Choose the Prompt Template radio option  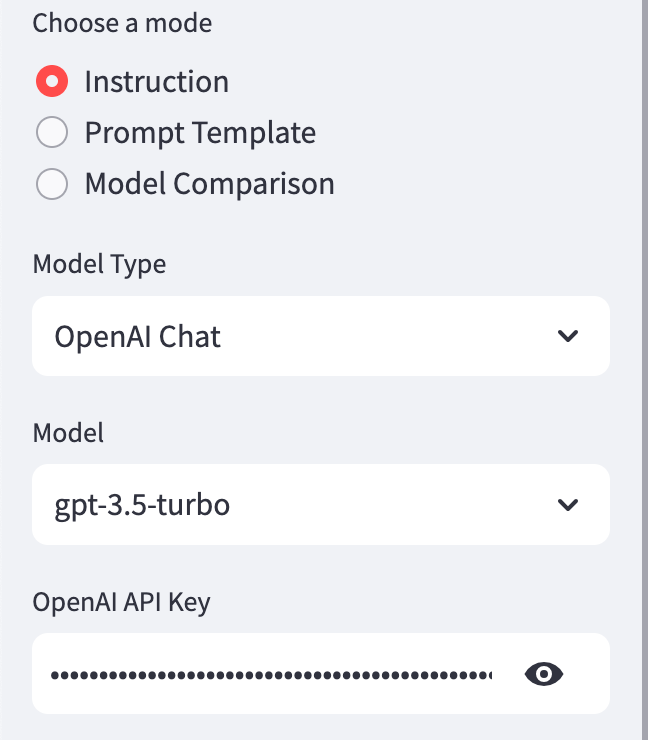tap(52, 132)
